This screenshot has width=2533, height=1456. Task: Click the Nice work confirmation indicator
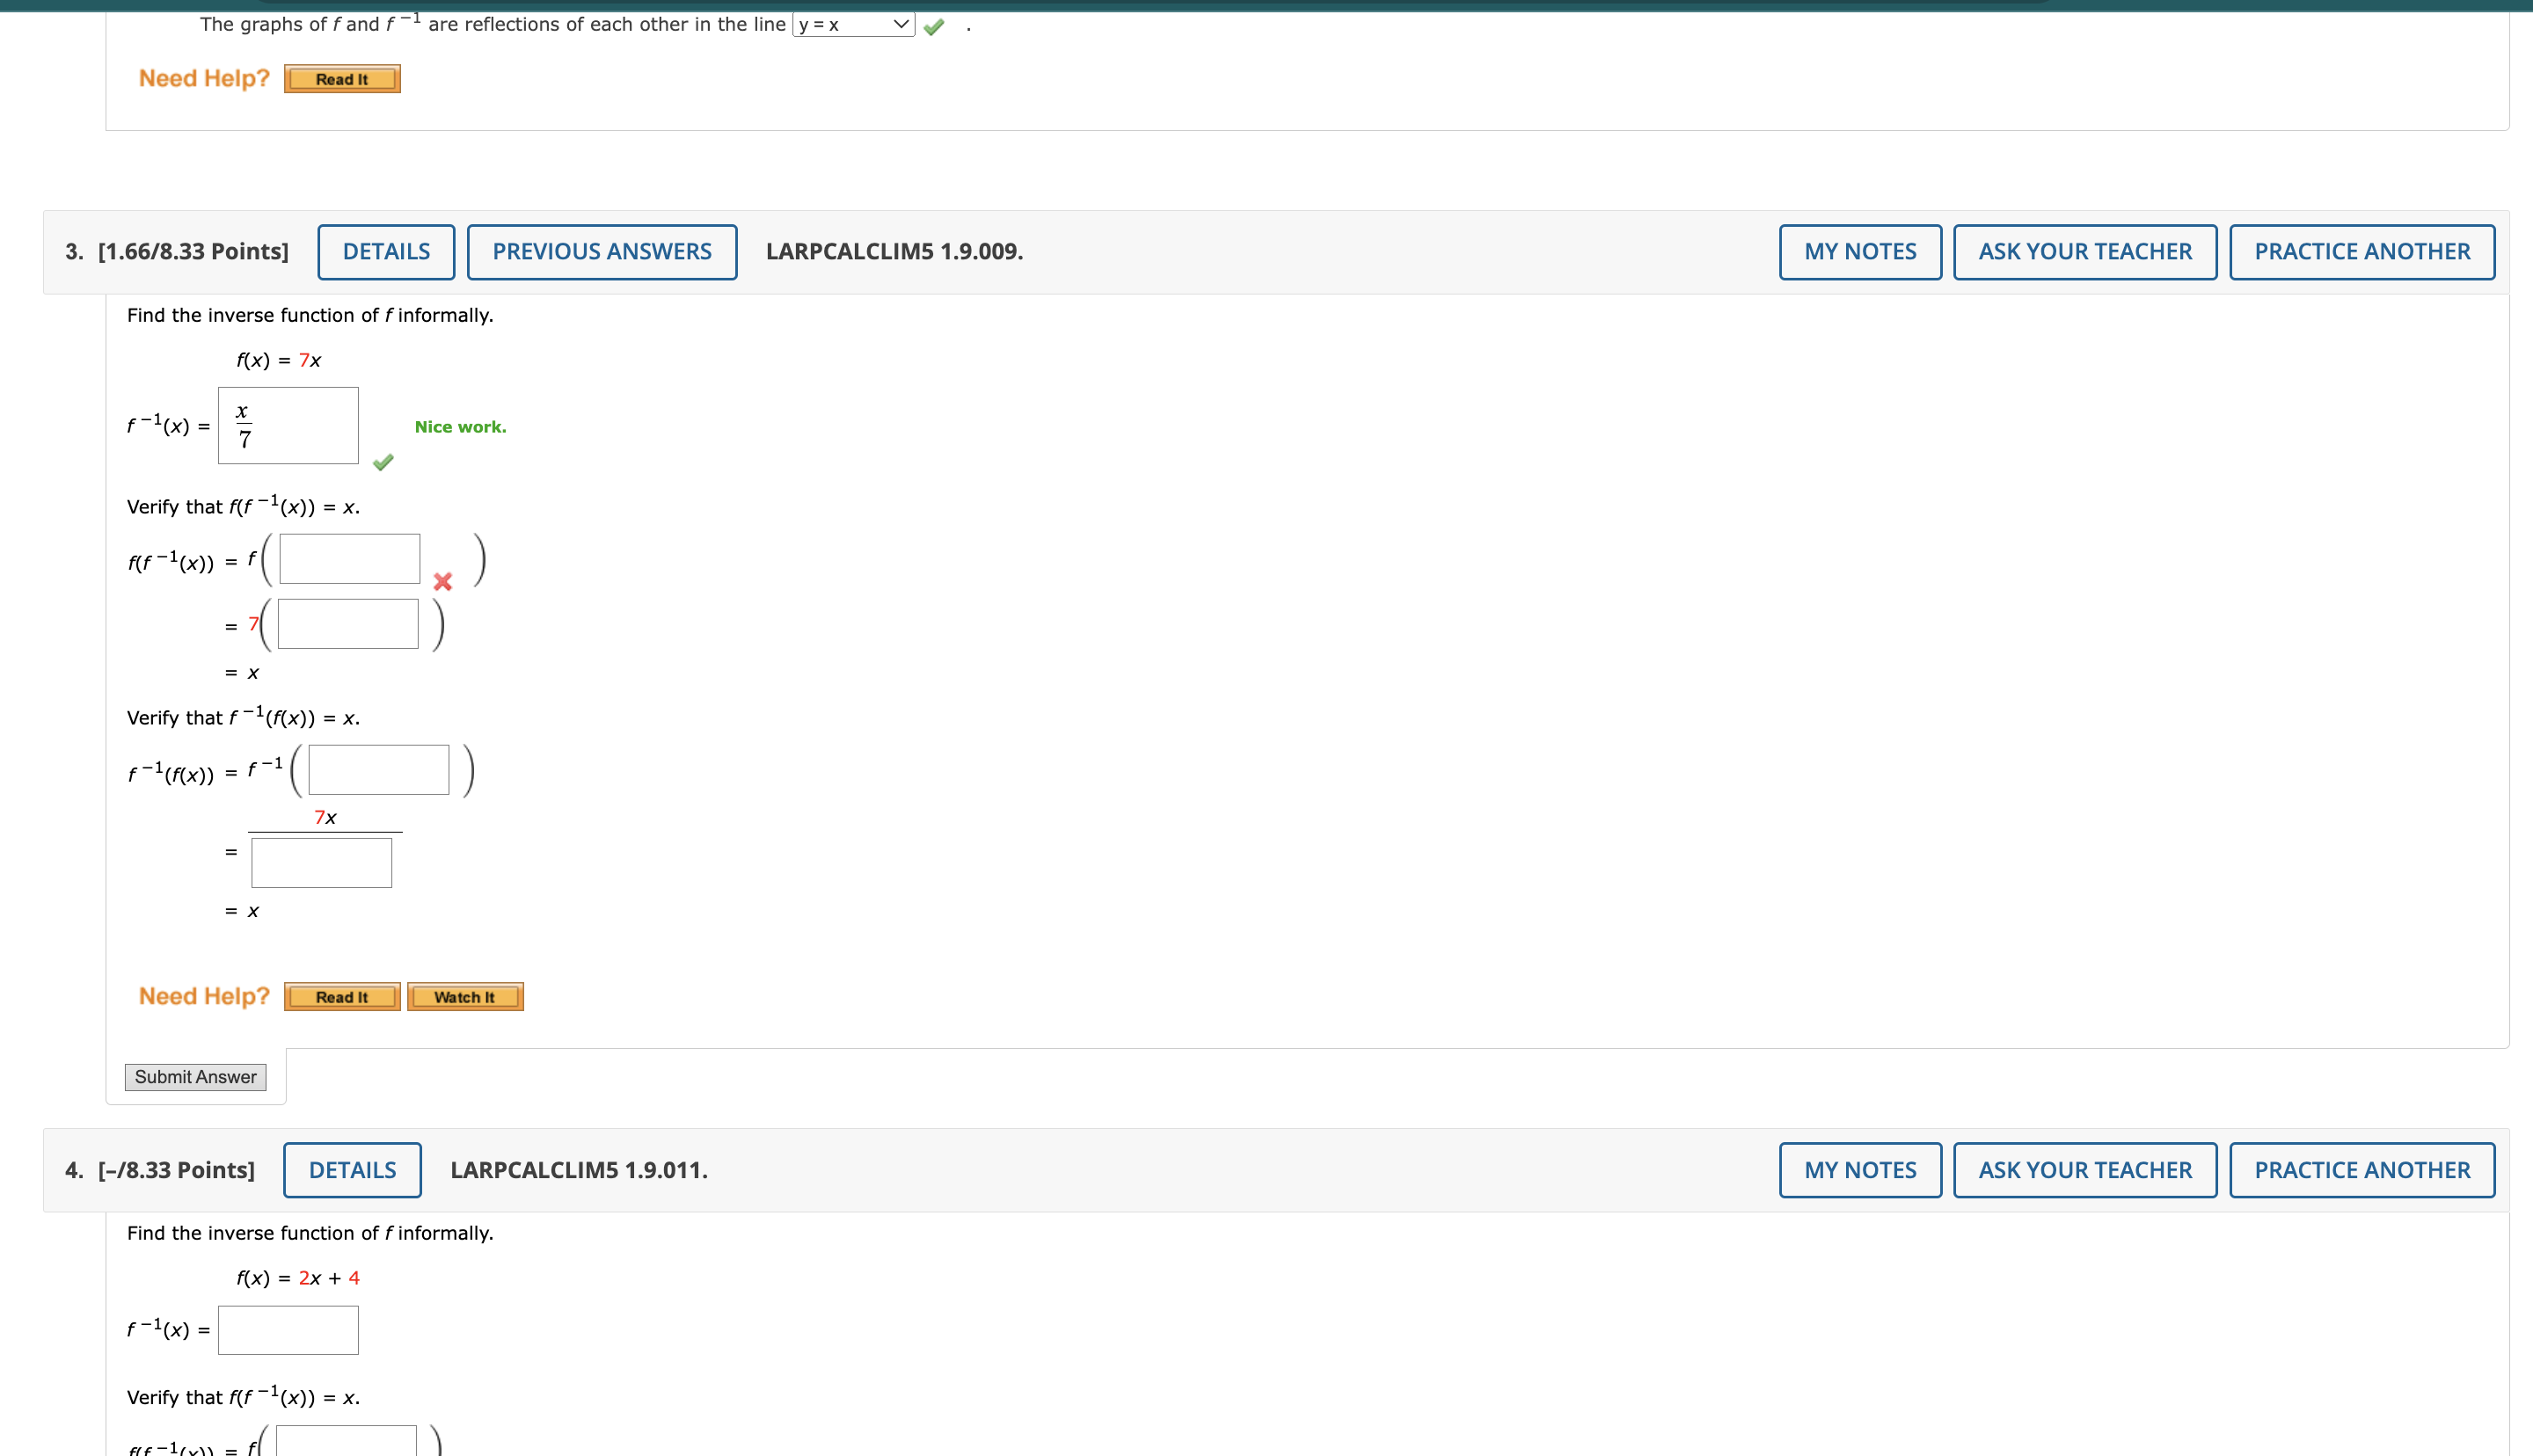pos(459,426)
